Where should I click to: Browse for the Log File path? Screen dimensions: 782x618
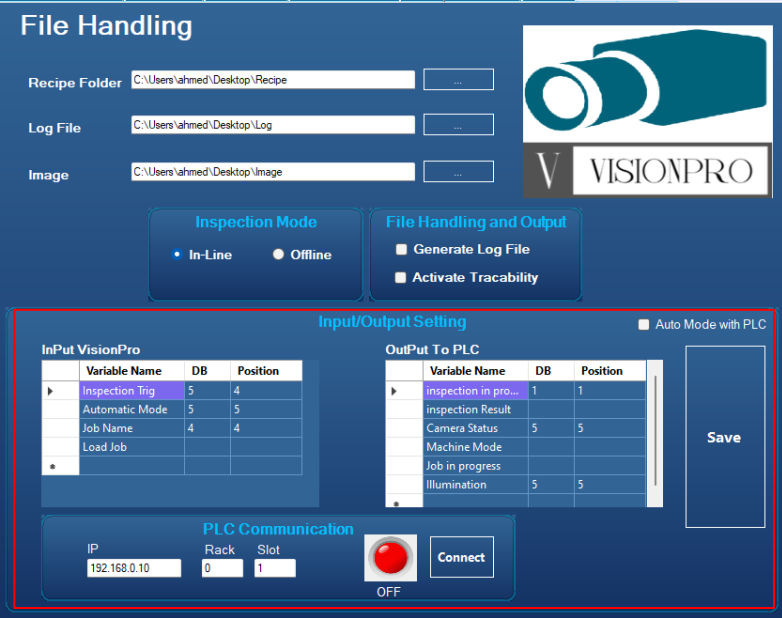click(458, 125)
